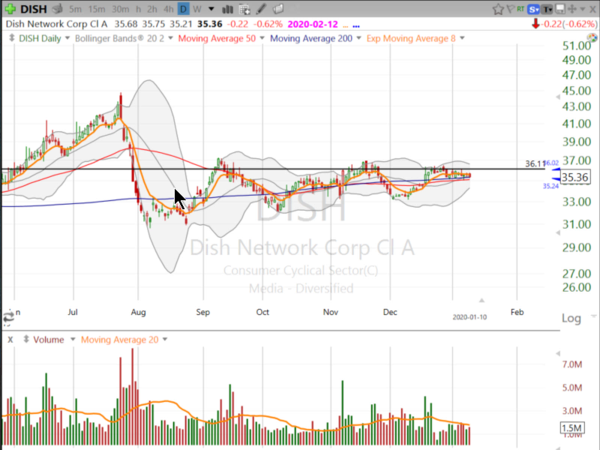Click the colorful chart color palette icon
600x450 pixels.
[592, 38]
